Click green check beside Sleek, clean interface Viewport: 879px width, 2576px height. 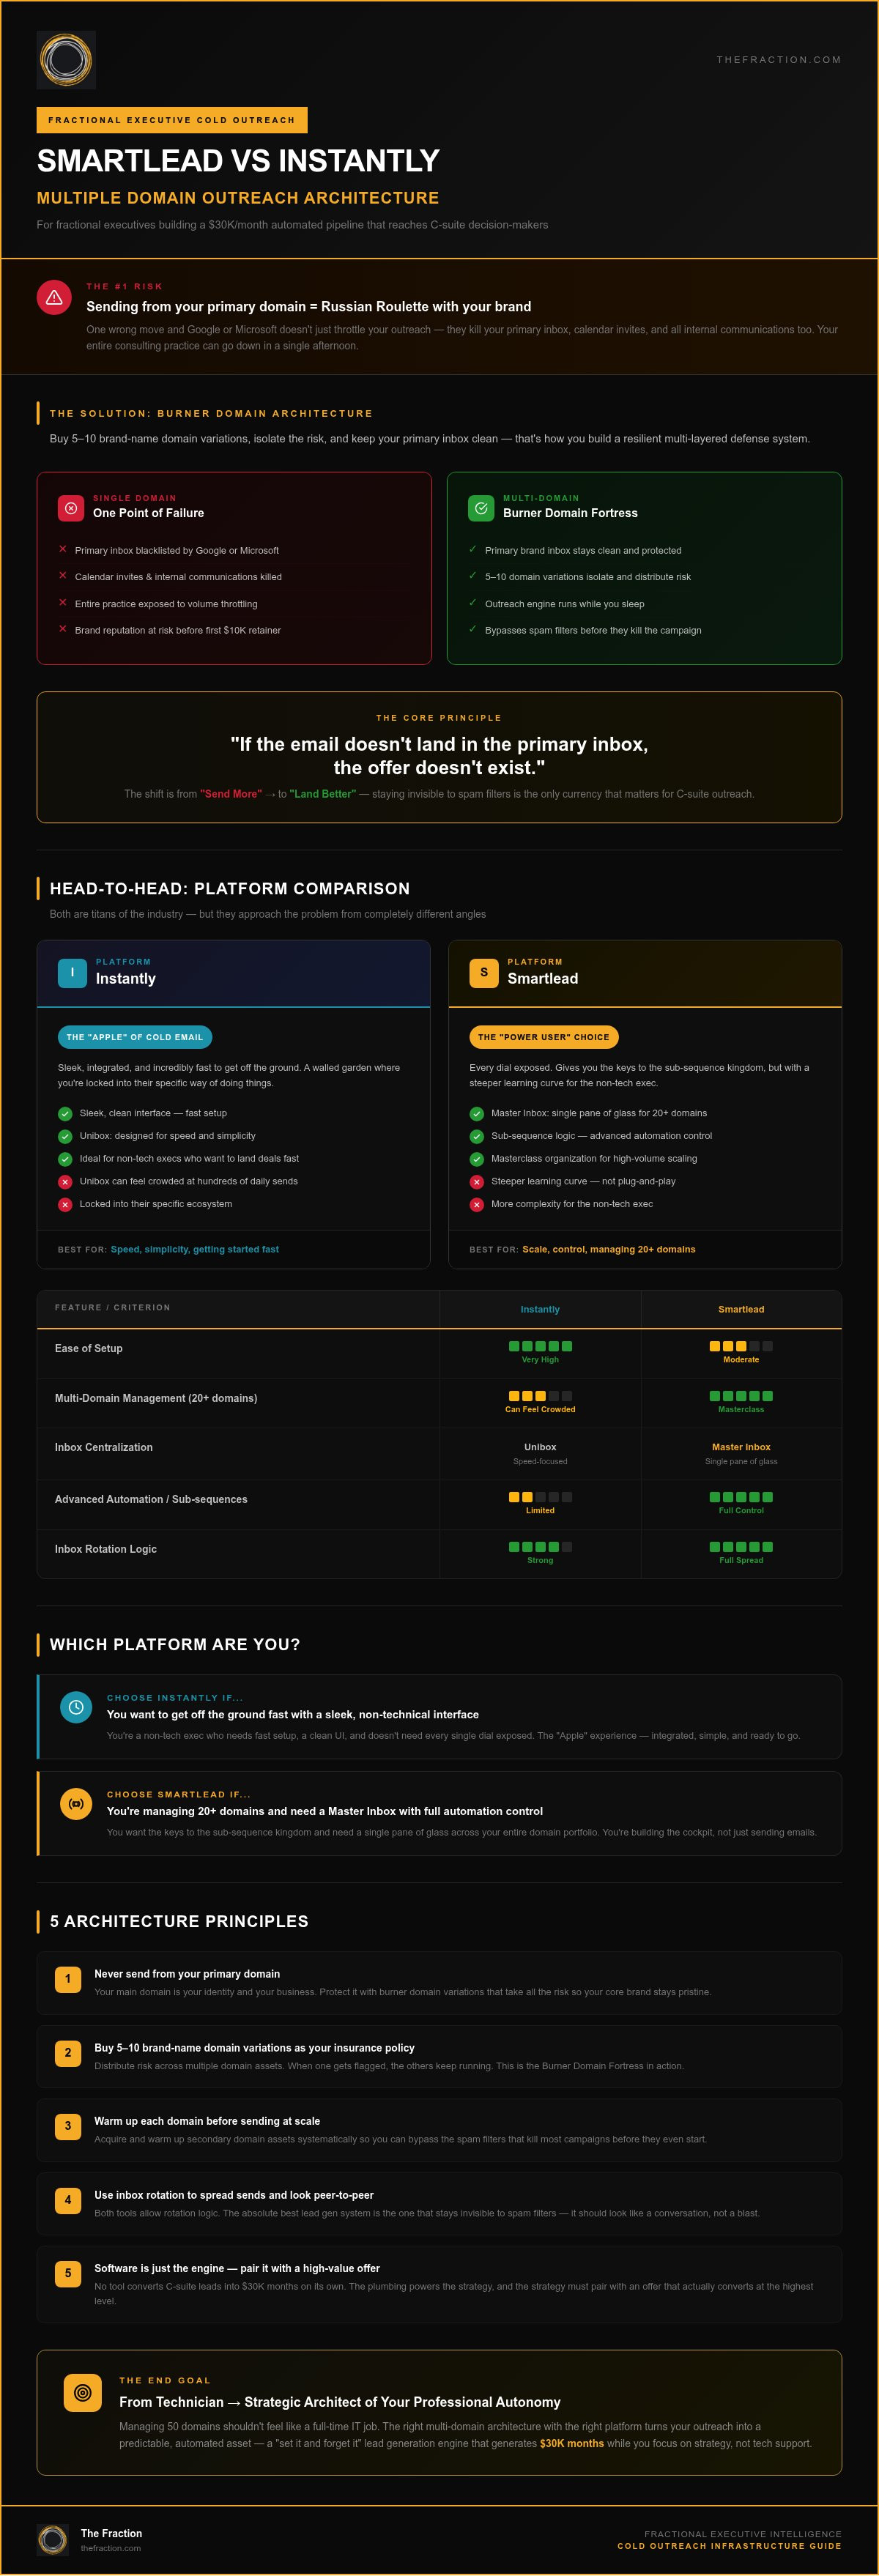coord(65,1113)
